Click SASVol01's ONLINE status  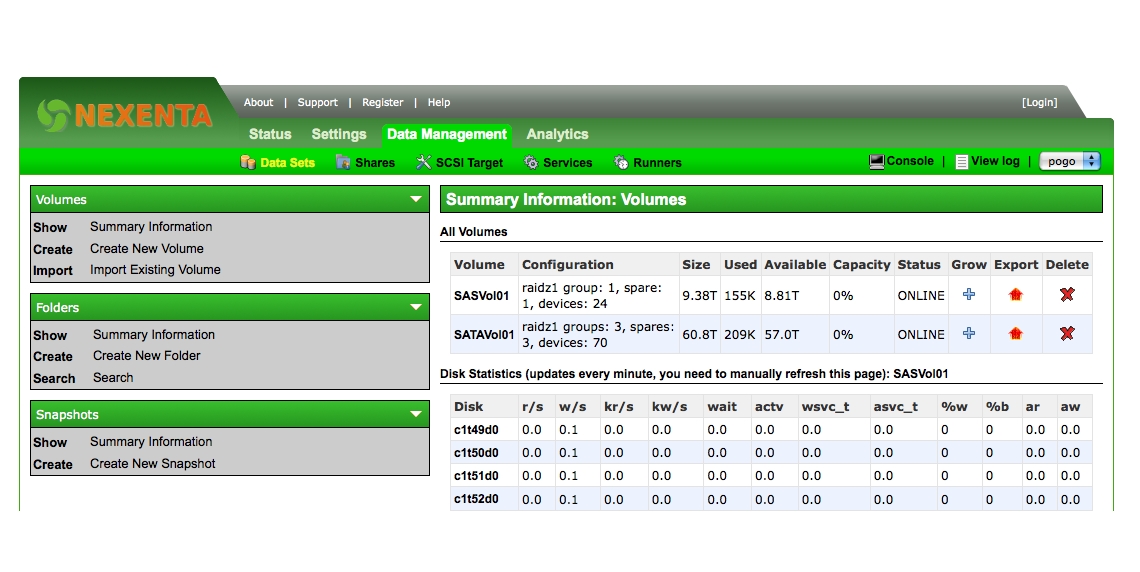tap(921, 296)
